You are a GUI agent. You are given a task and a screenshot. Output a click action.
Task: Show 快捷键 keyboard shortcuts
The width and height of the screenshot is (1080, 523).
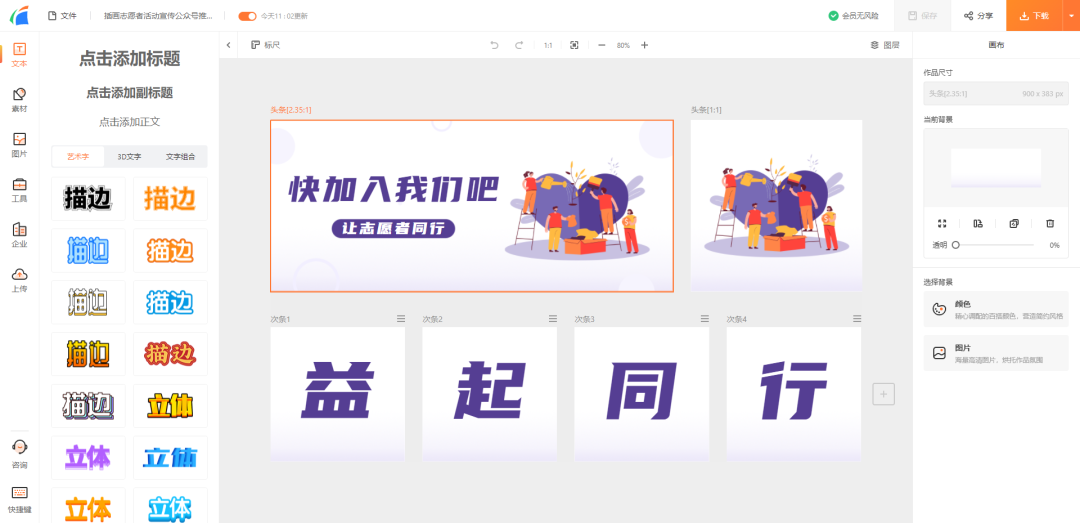pyautogui.click(x=19, y=500)
